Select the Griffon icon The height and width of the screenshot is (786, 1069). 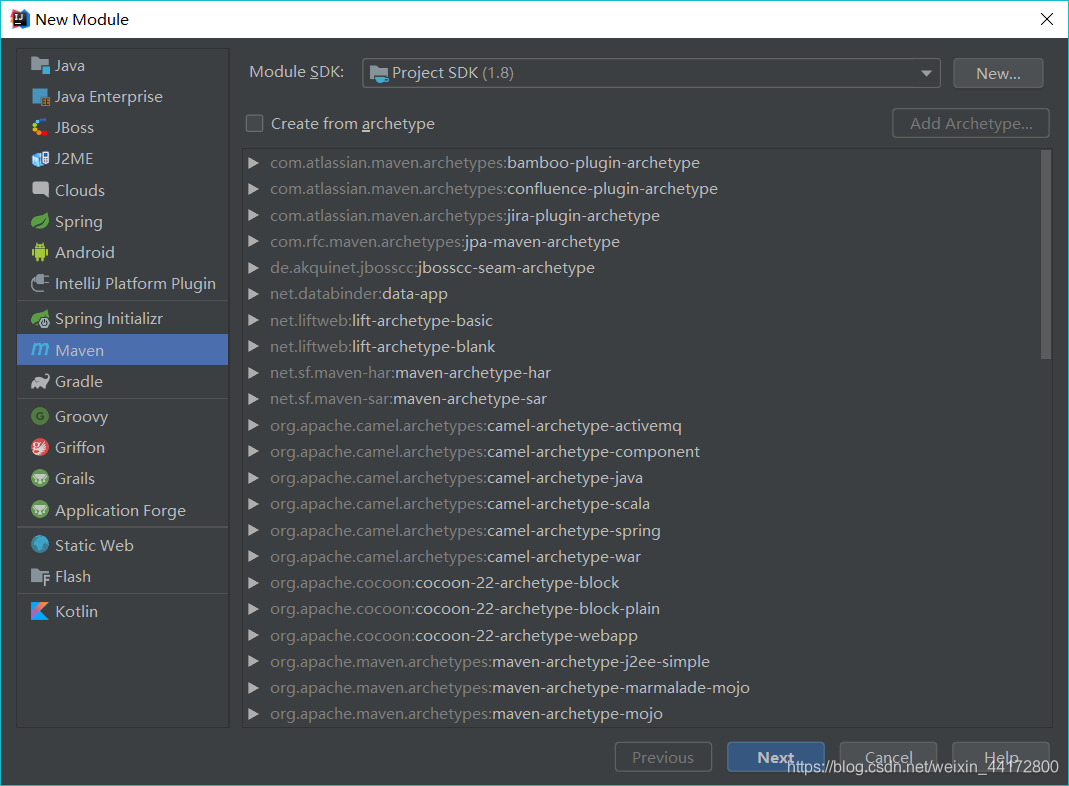40,447
